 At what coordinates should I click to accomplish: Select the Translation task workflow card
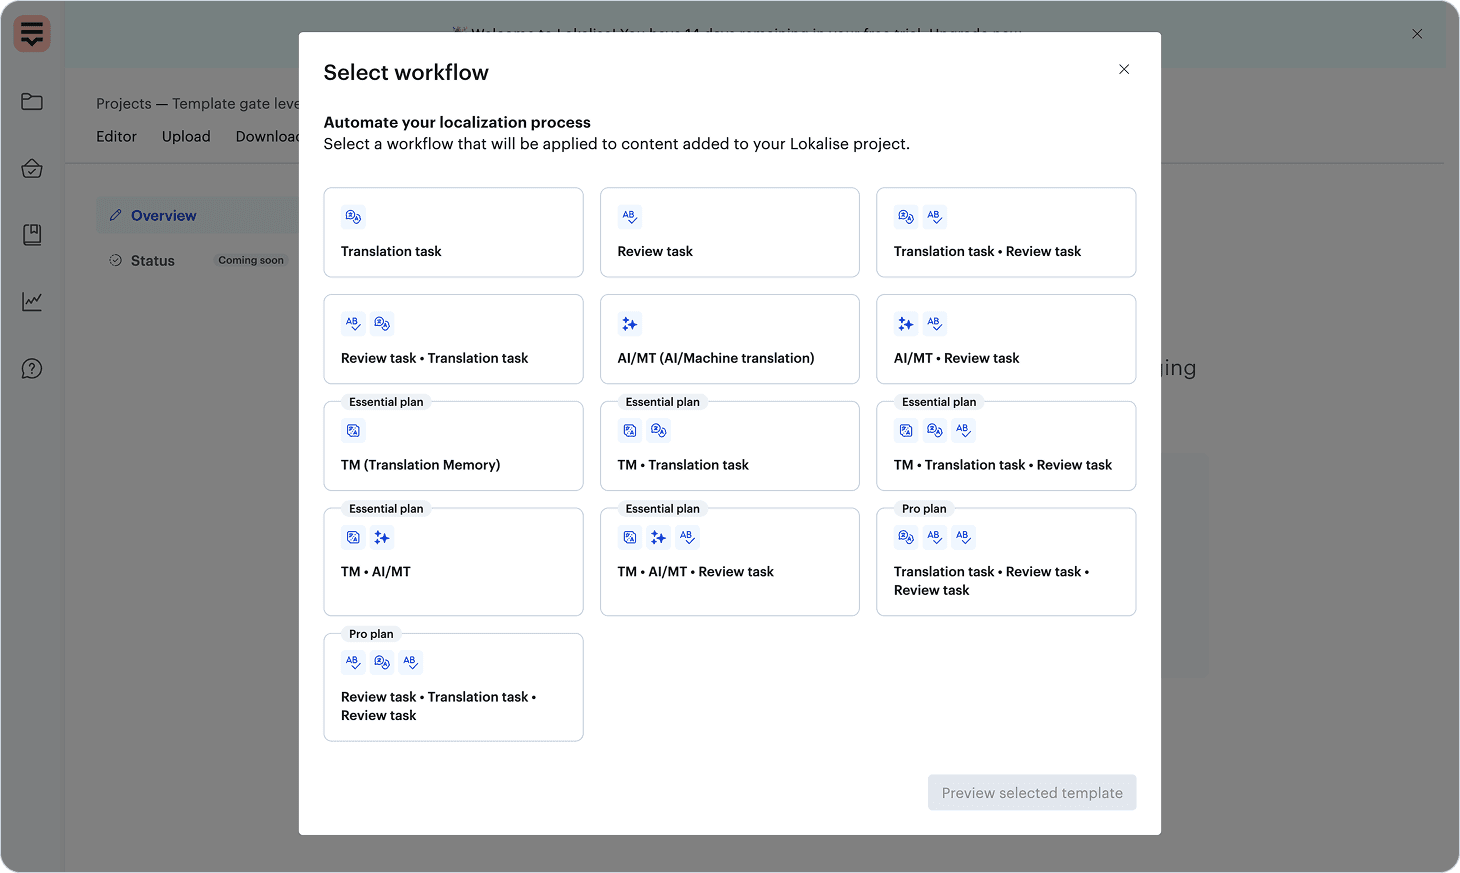click(x=453, y=232)
